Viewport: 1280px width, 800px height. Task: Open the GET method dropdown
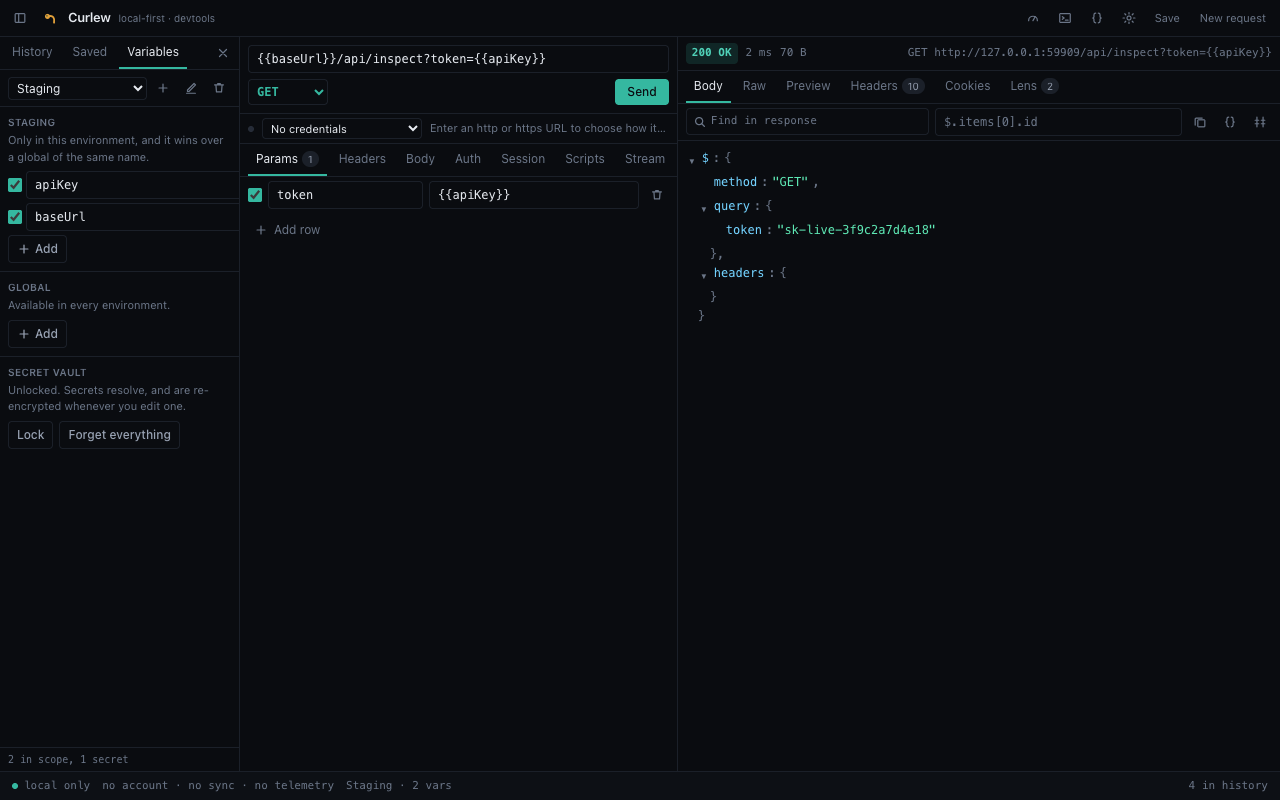tap(288, 92)
